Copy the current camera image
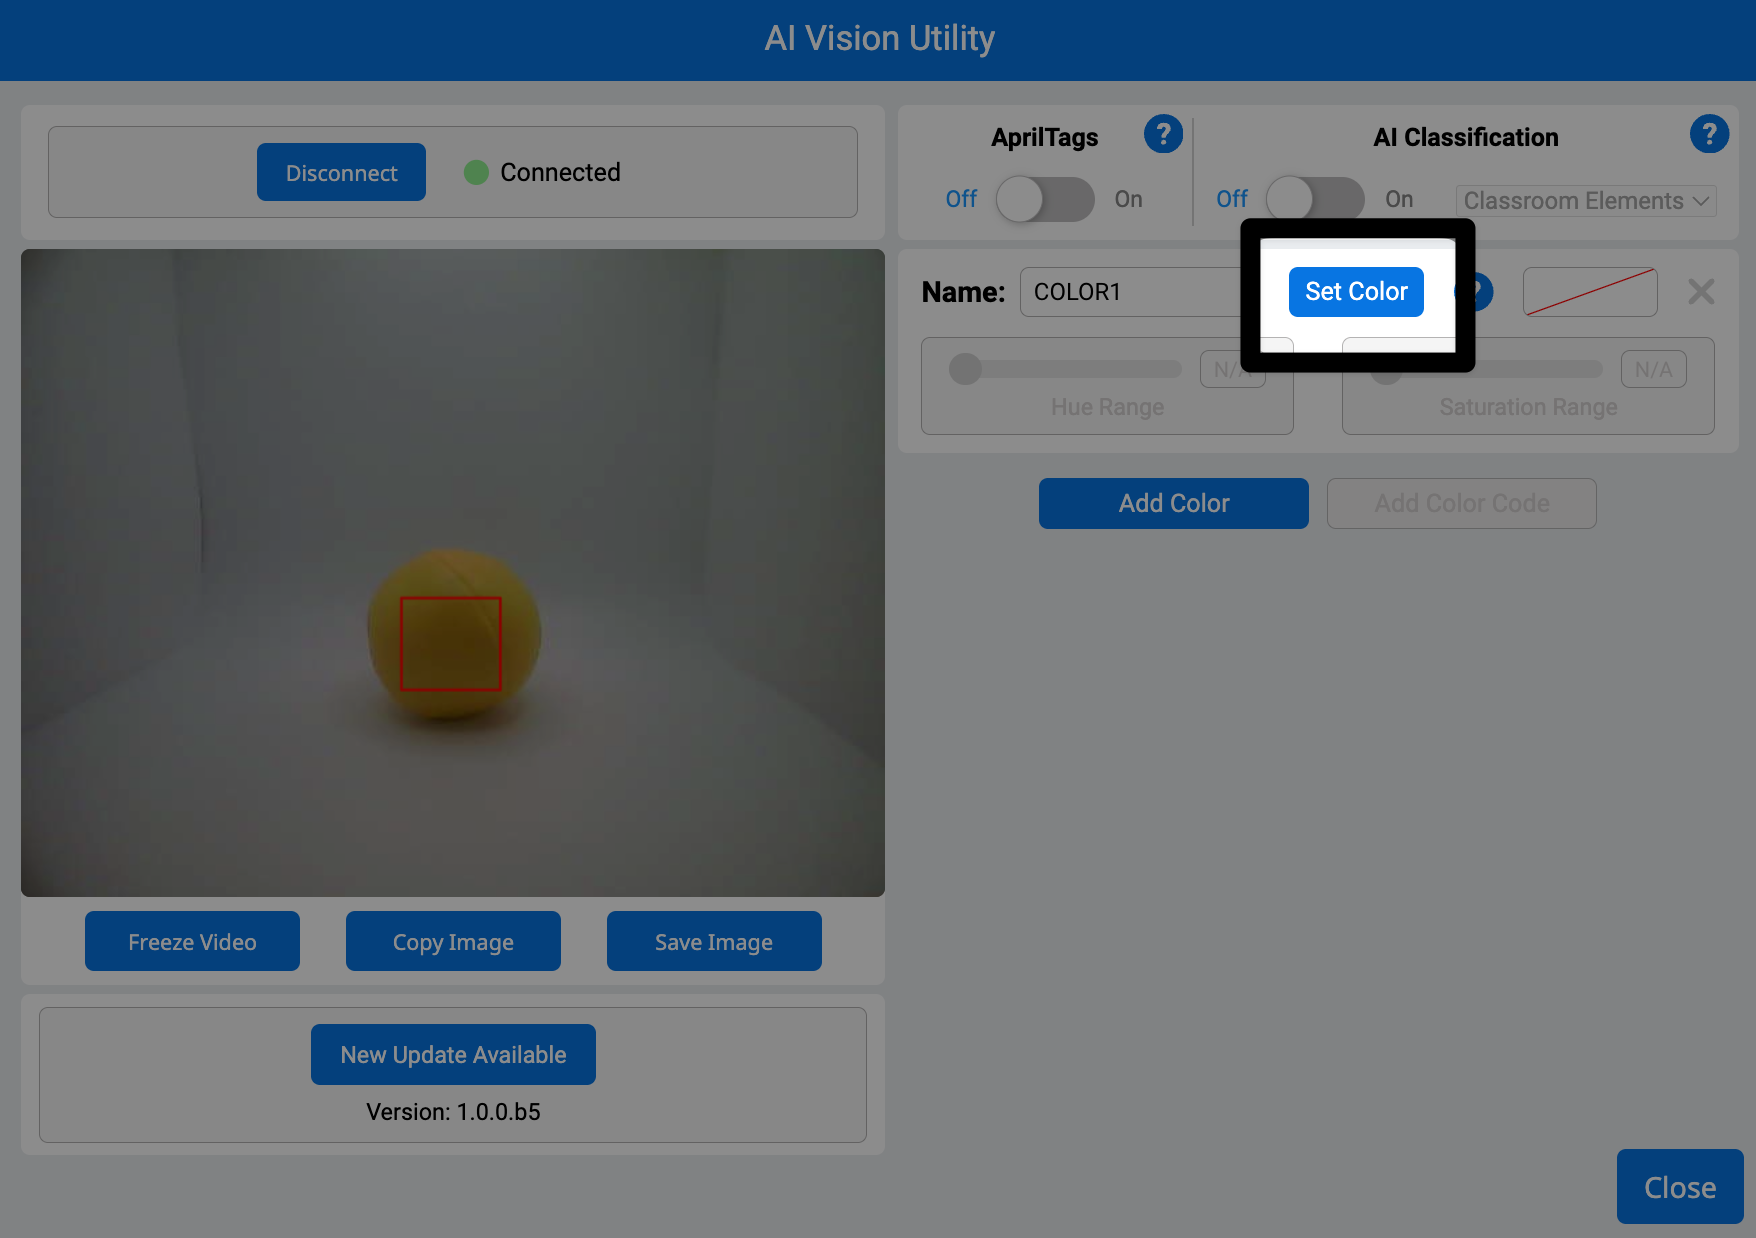This screenshot has width=1756, height=1238. (452, 941)
